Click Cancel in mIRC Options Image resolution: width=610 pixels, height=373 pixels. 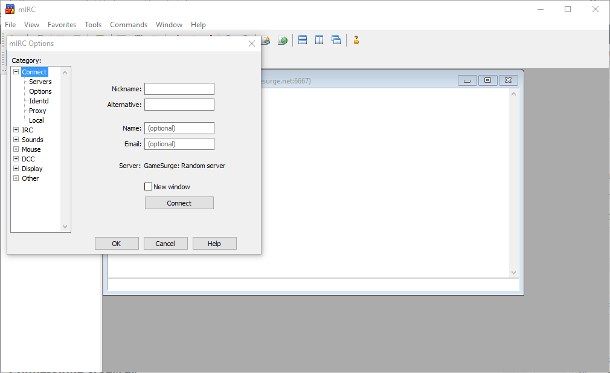(165, 243)
